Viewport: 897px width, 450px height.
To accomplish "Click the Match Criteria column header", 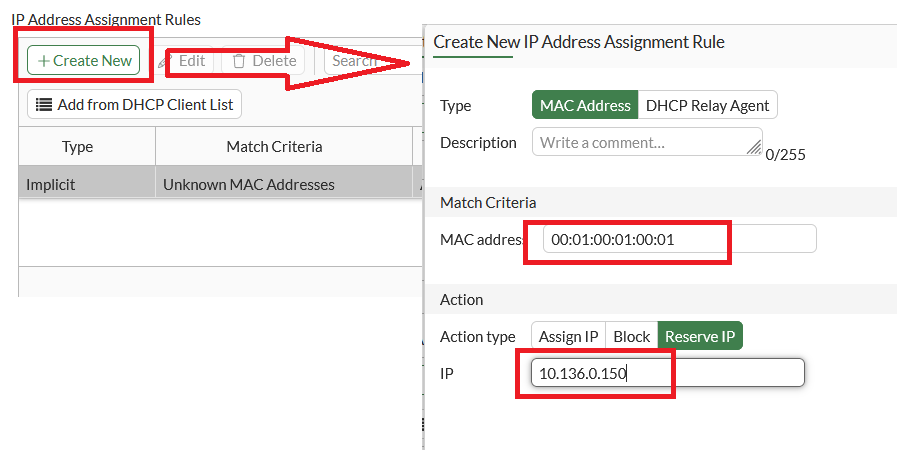I will point(274,147).
